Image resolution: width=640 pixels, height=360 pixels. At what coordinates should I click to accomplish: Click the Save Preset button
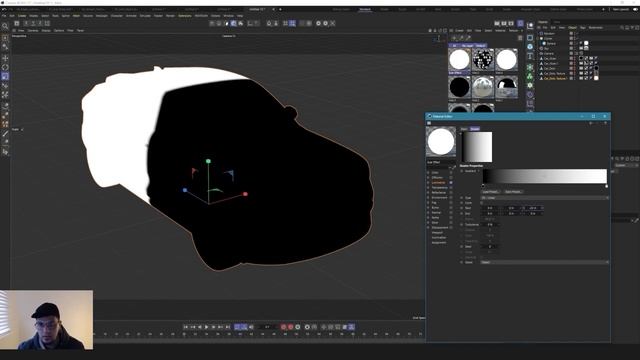[513, 191]
